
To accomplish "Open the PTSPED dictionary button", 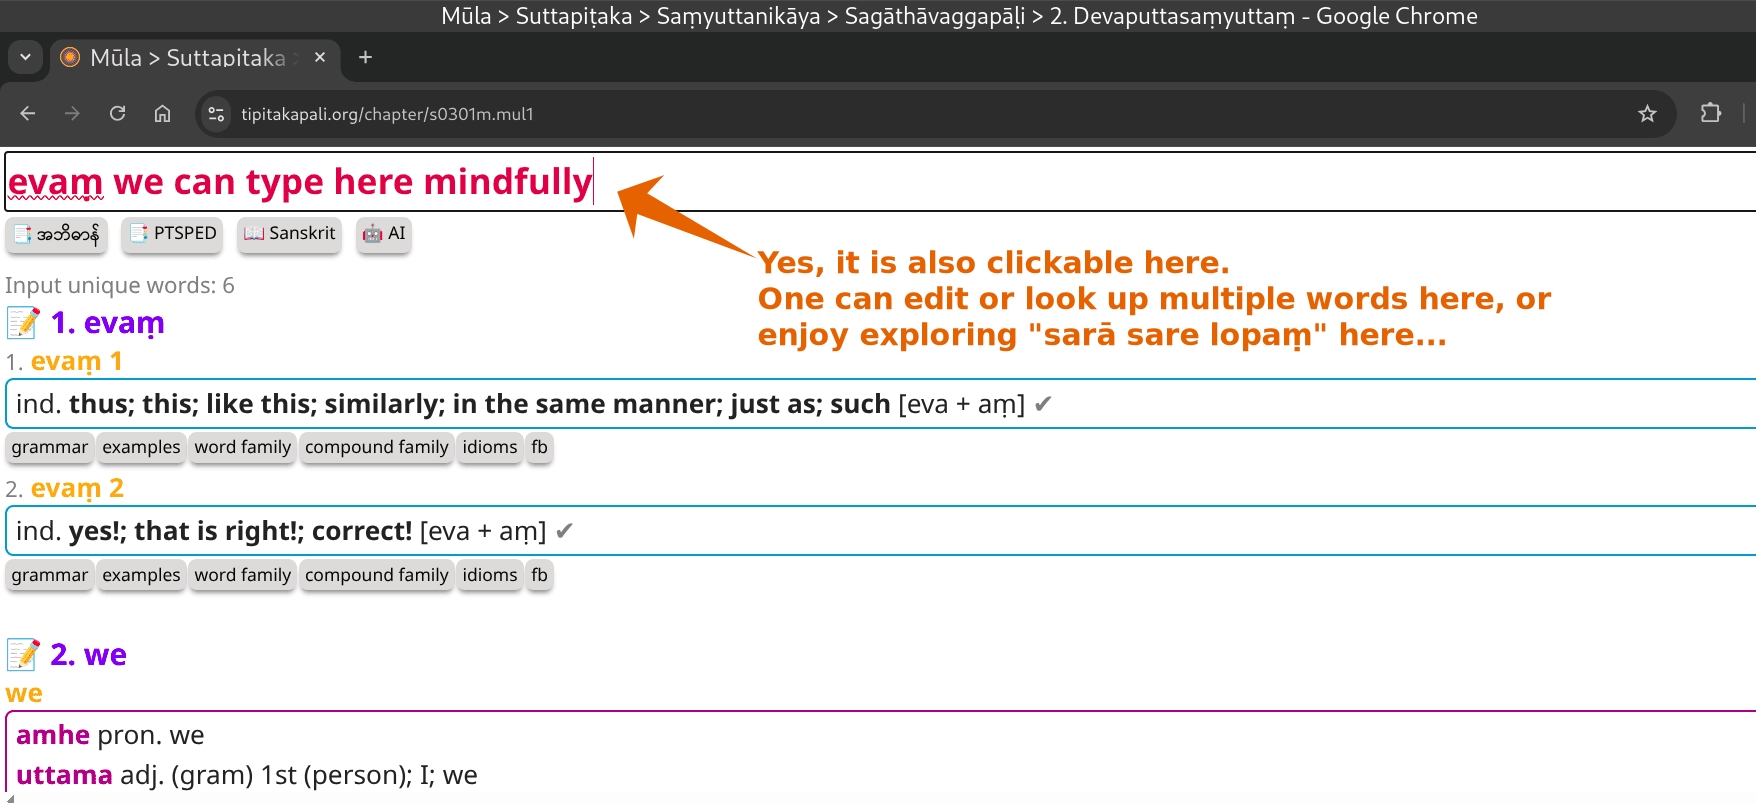I will pos(174,234).
